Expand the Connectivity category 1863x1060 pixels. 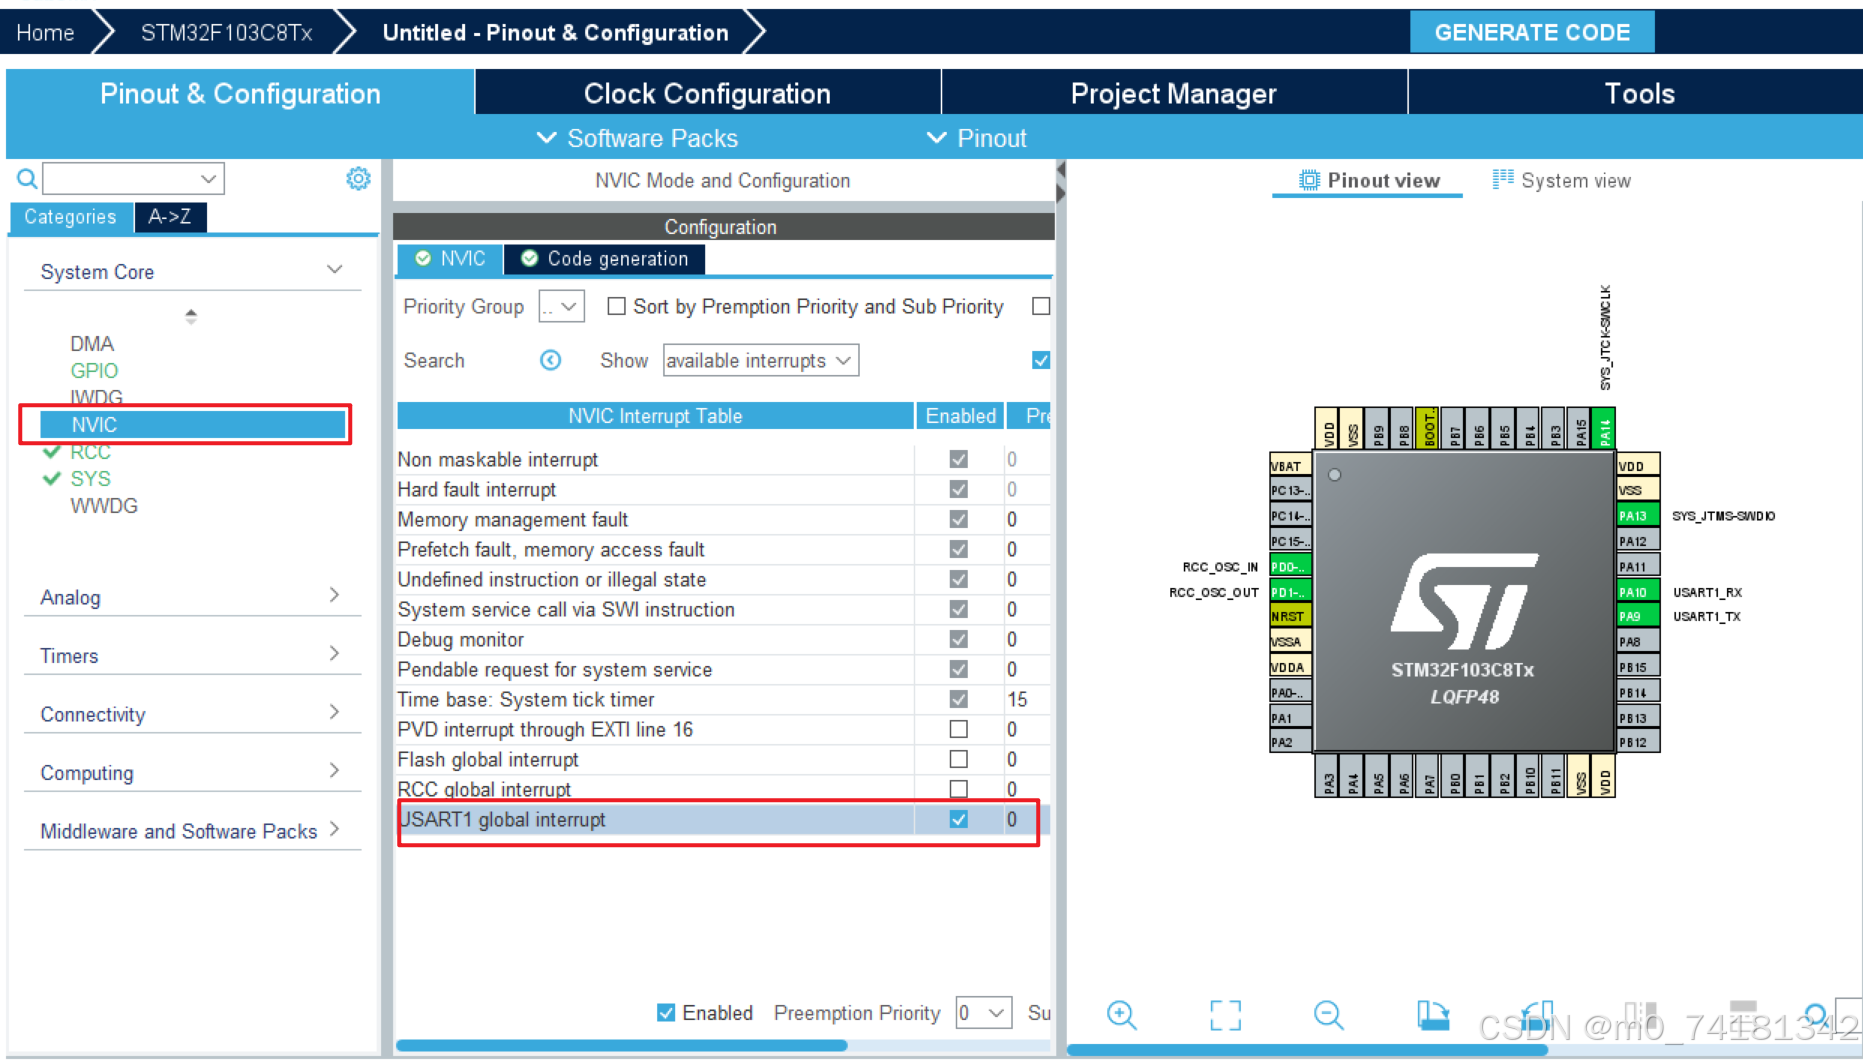pyautogui.click(x=334, y=712)
